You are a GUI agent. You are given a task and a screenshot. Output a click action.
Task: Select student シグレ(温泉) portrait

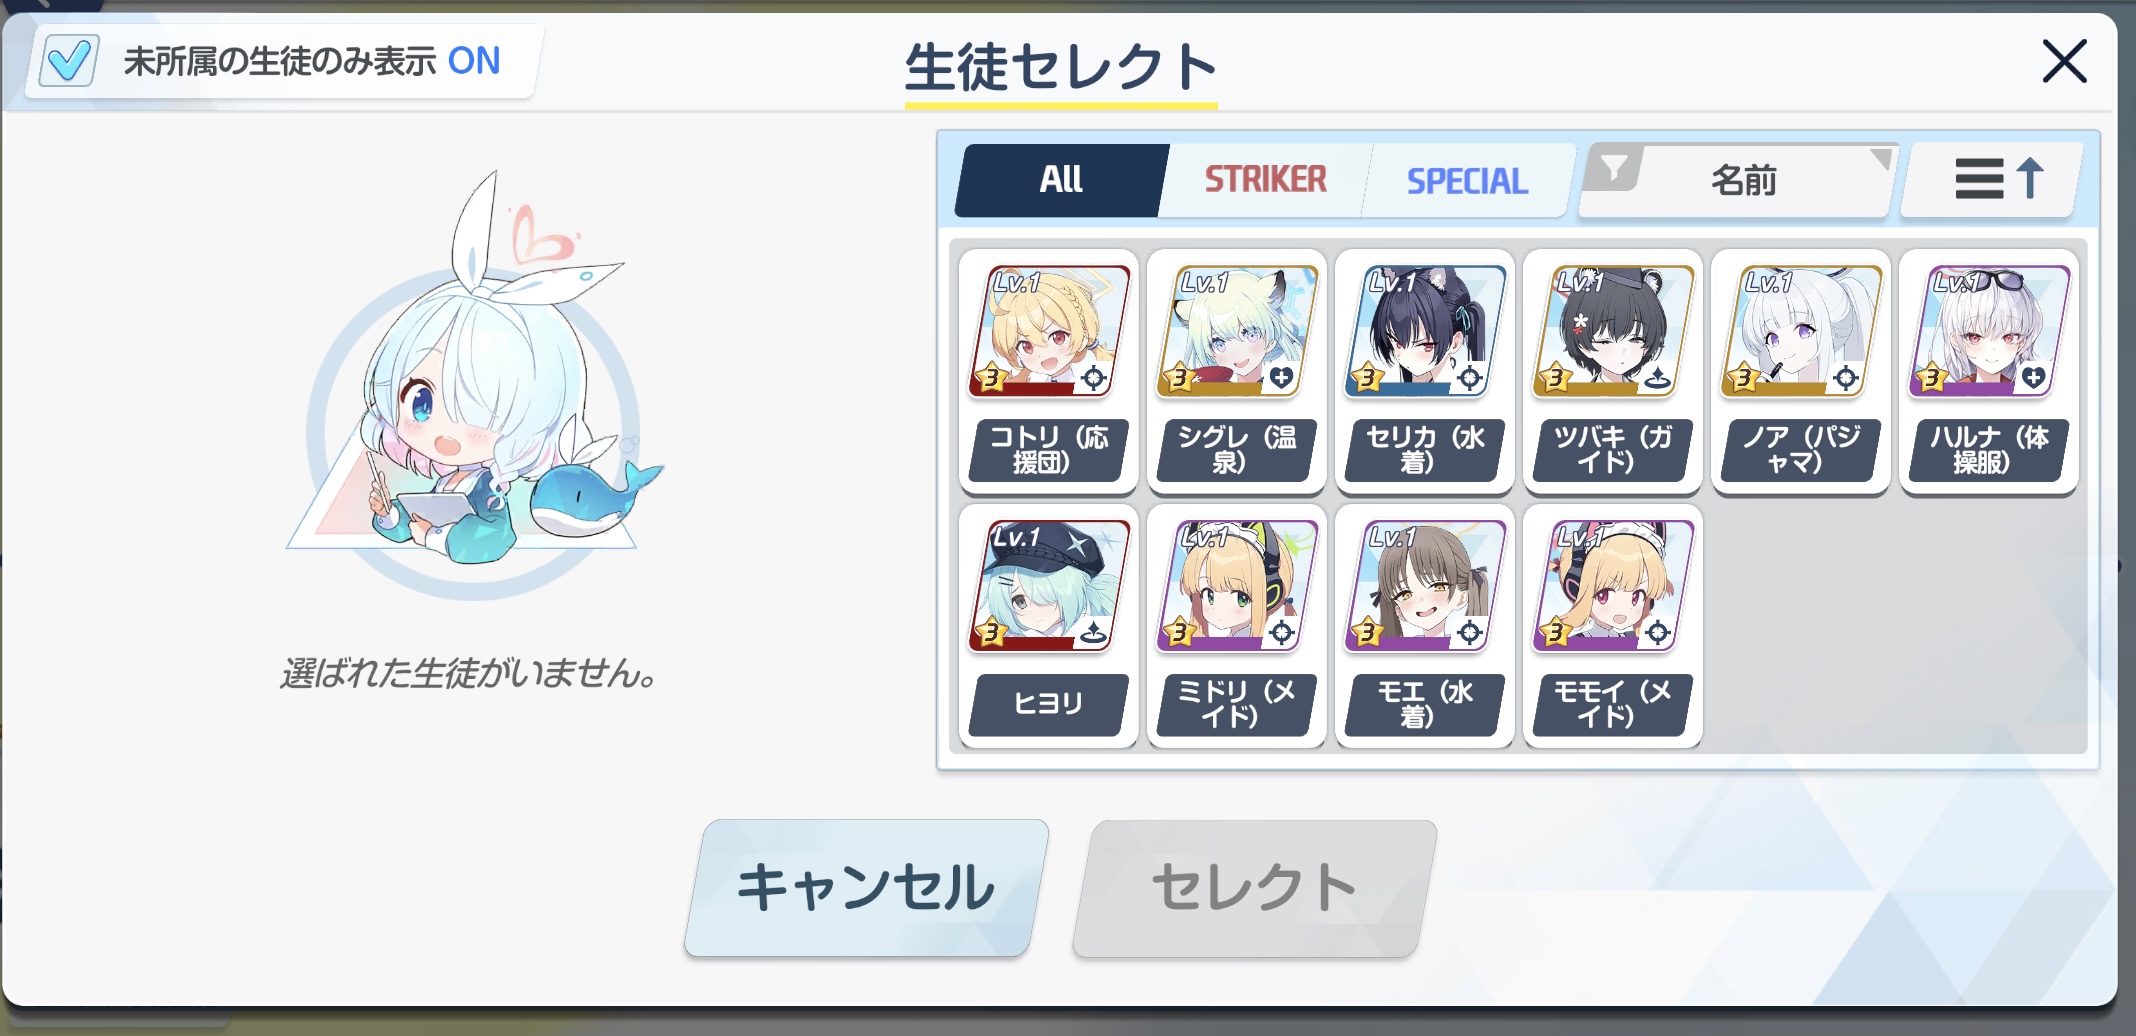point(1236,372)
